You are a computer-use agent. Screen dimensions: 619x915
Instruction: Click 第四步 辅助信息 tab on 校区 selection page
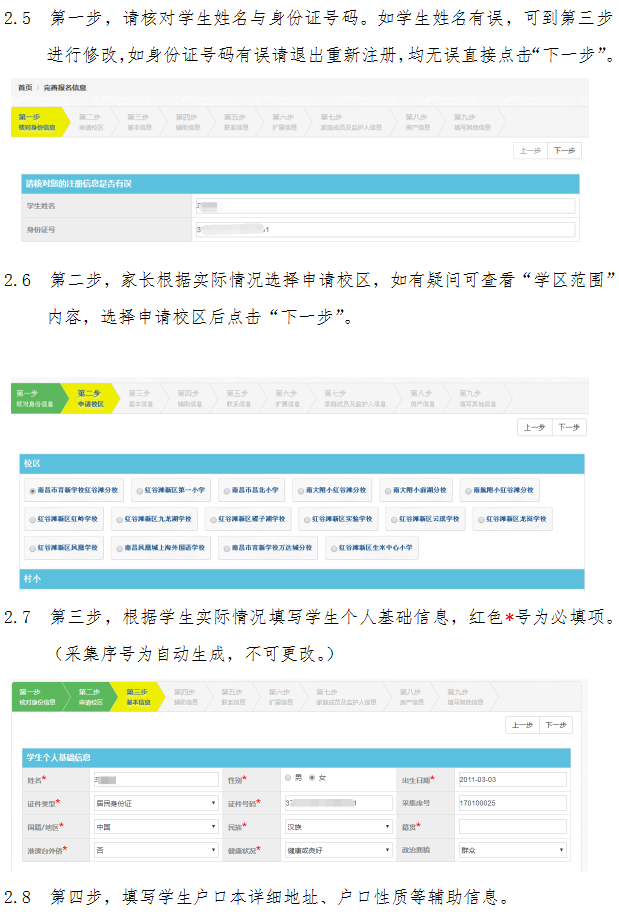pos(190,399)
